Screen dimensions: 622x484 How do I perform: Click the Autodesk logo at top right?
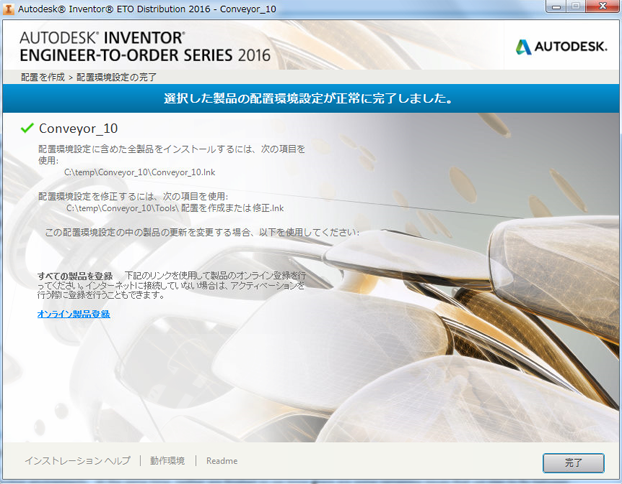[561, 47]
